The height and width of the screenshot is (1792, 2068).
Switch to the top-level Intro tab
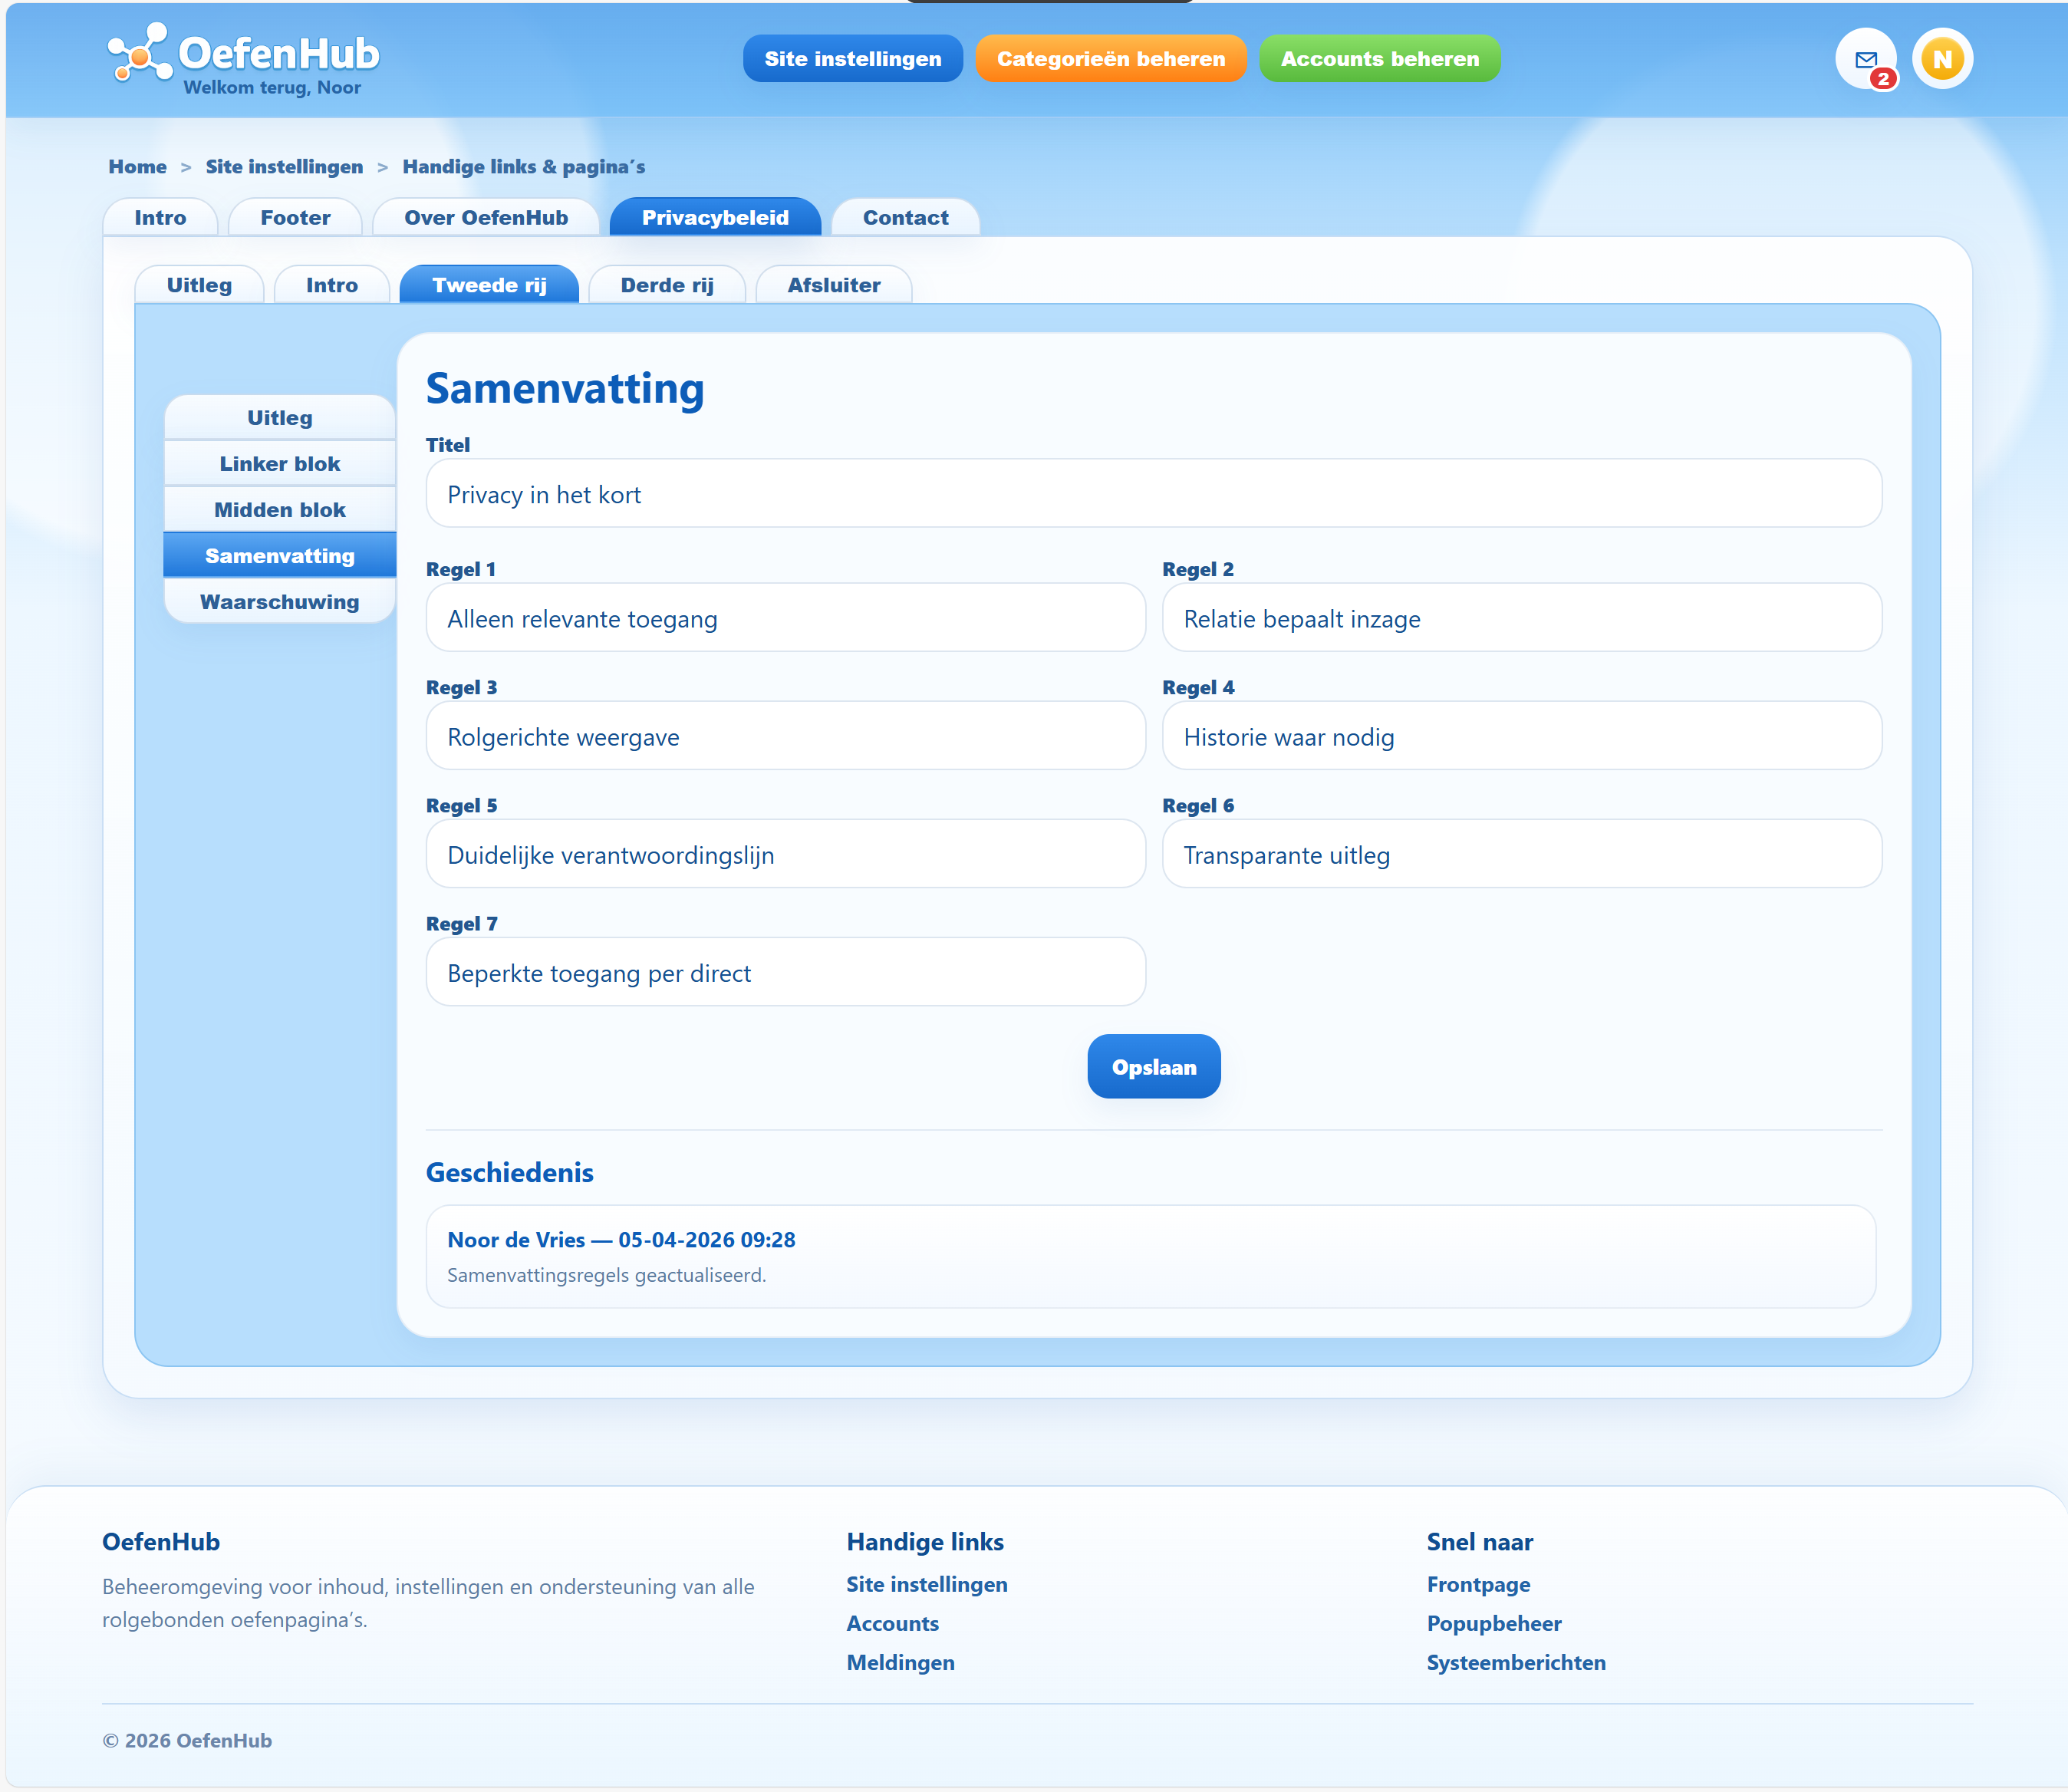coord(160,218)
